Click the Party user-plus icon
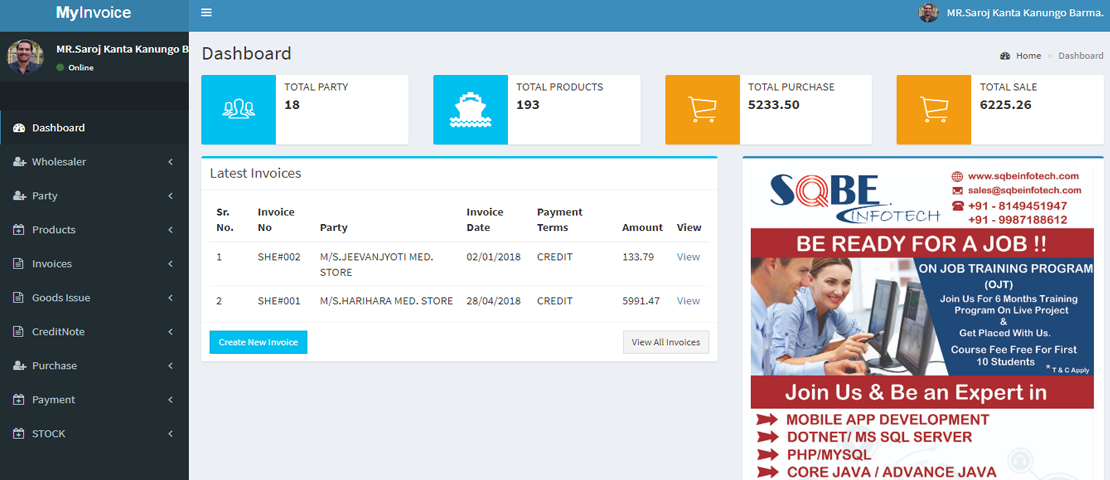This screenshot has height=480, width=1110. pyautogui.click(x=19, y=196)
